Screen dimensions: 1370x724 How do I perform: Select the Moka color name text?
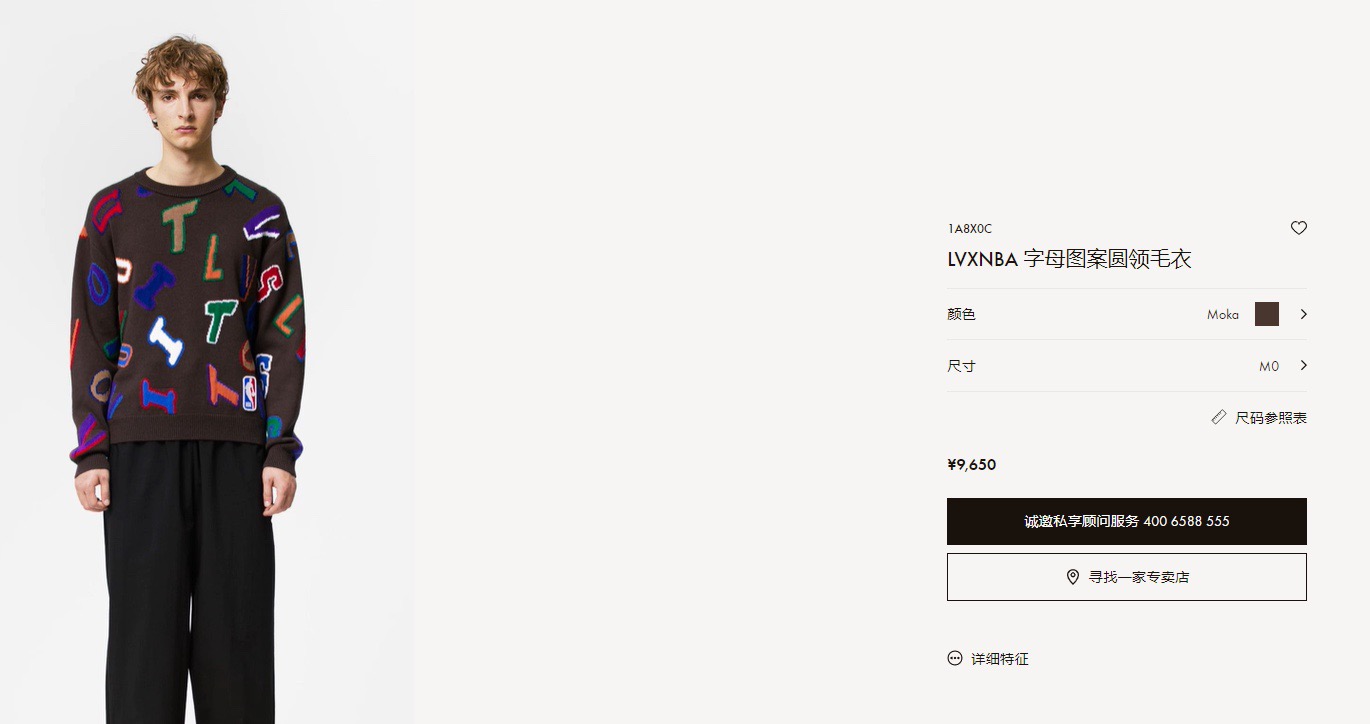coord(1222,315)
